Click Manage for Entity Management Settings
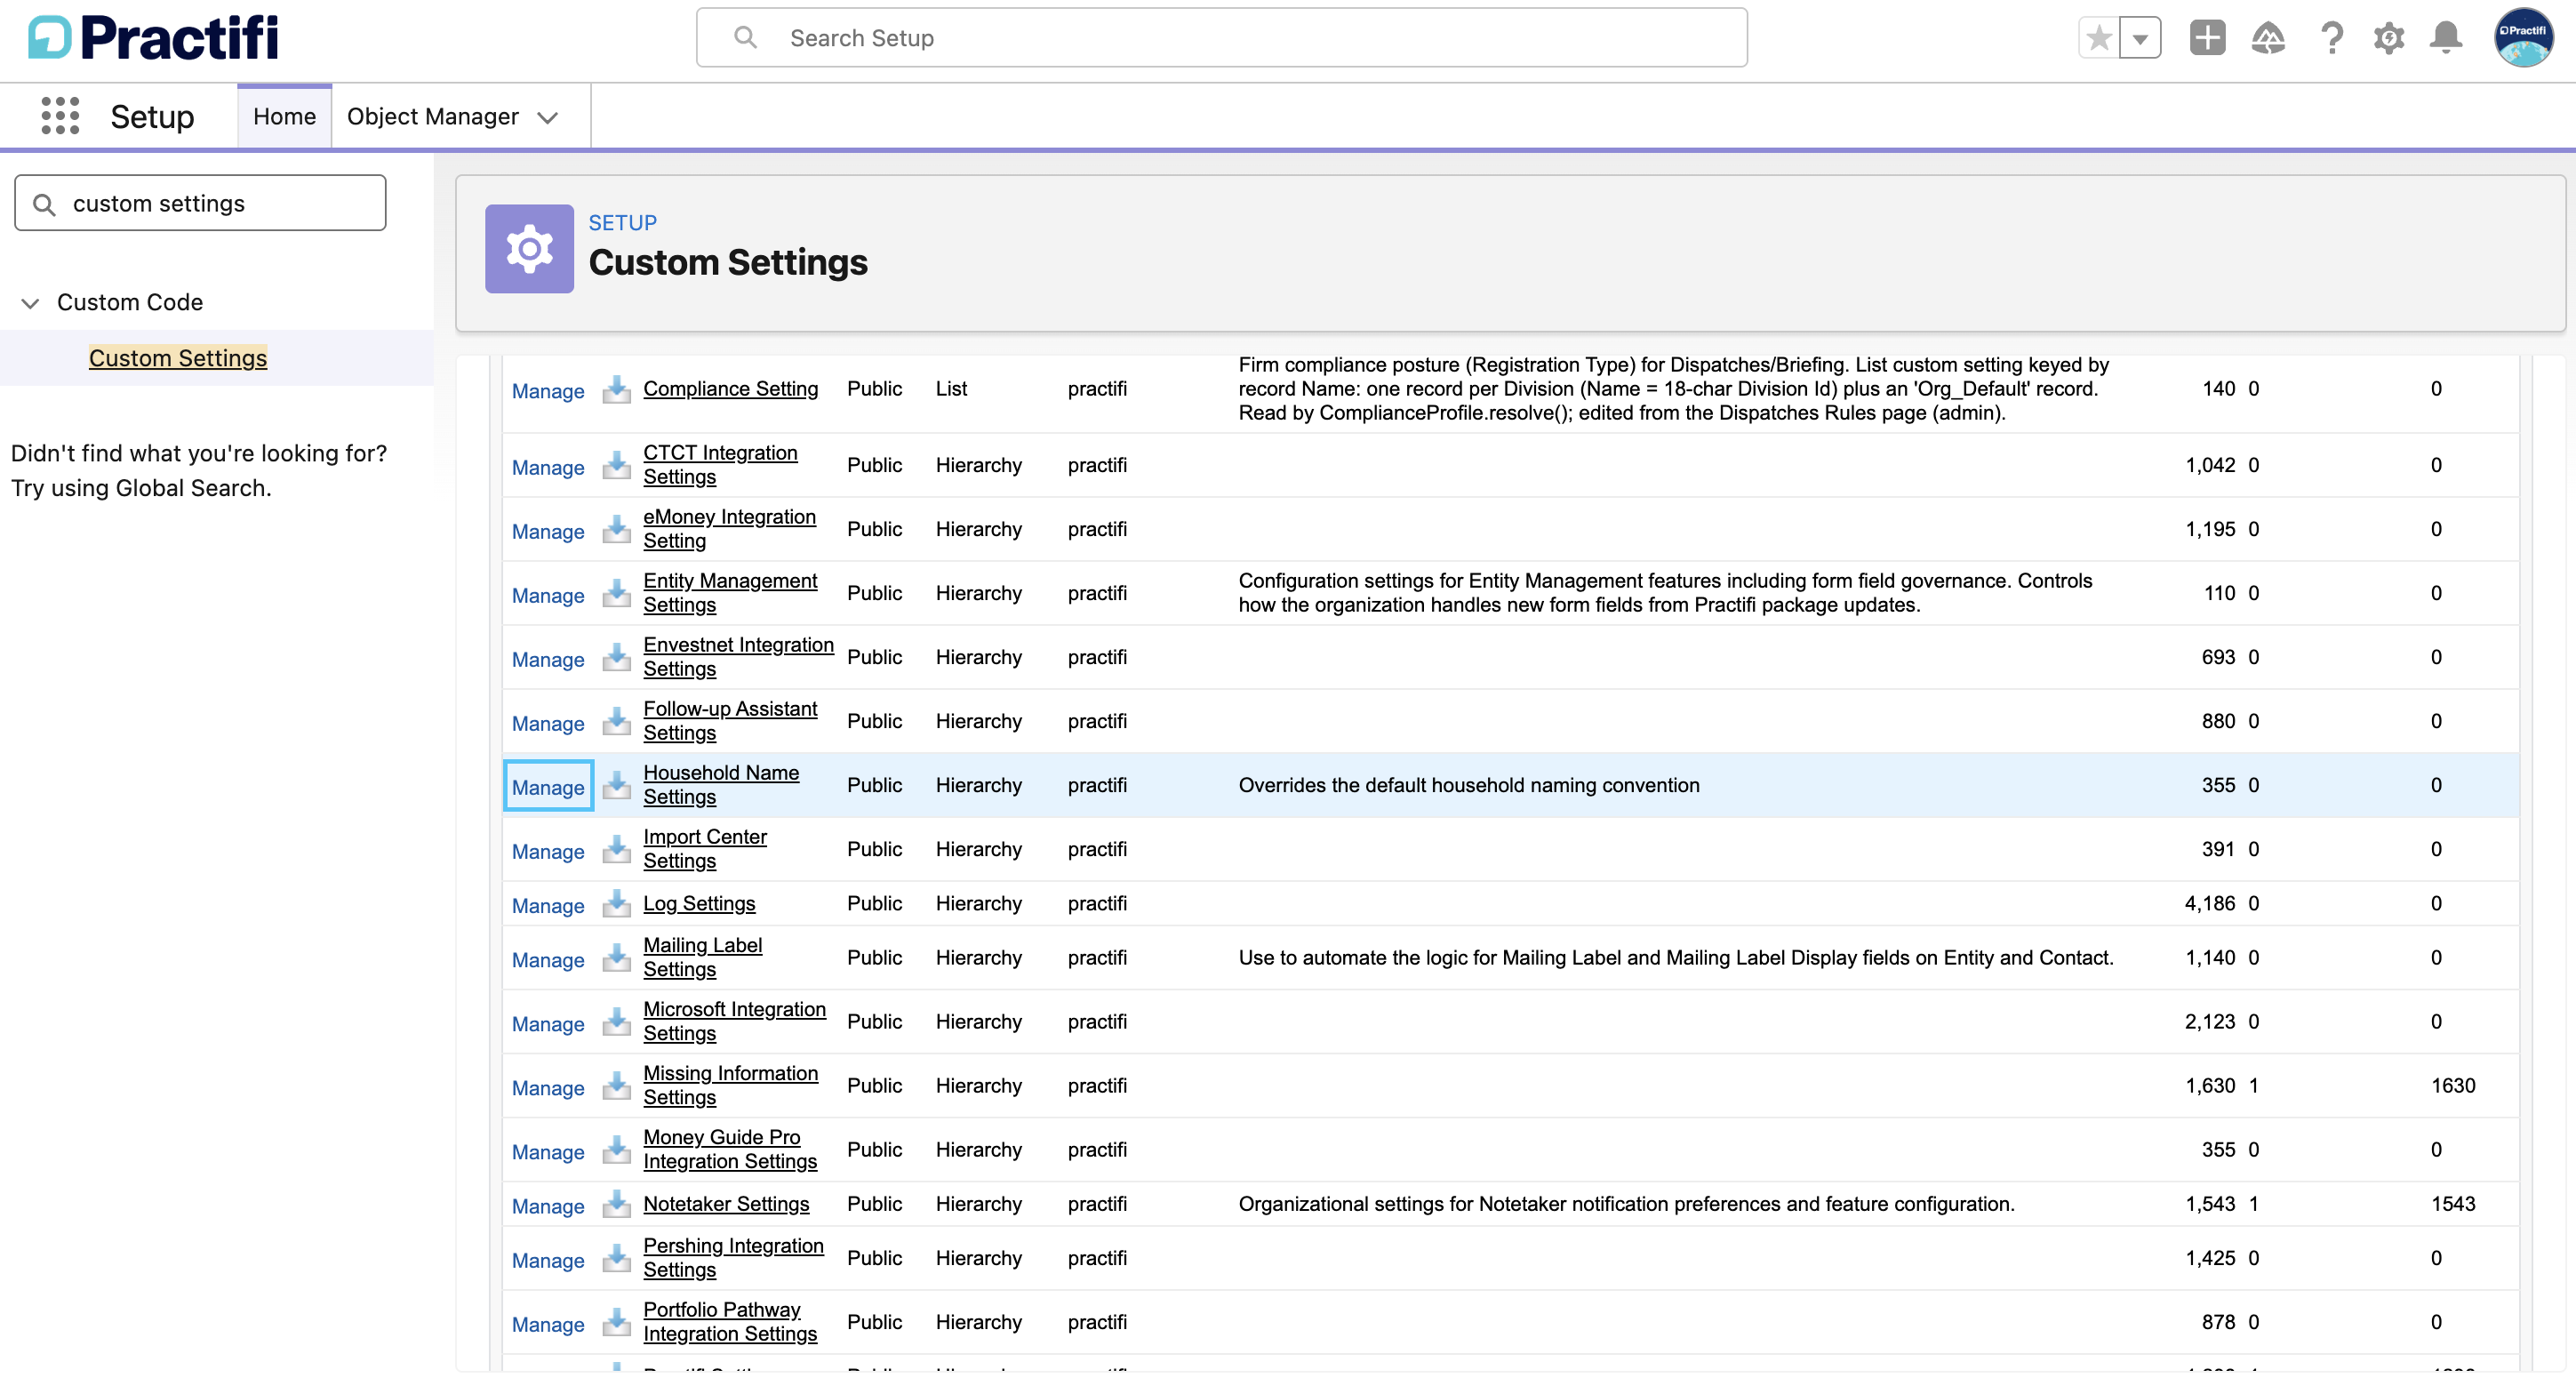The width and height of the screenshot is (2576, 1378). point(548,594)
